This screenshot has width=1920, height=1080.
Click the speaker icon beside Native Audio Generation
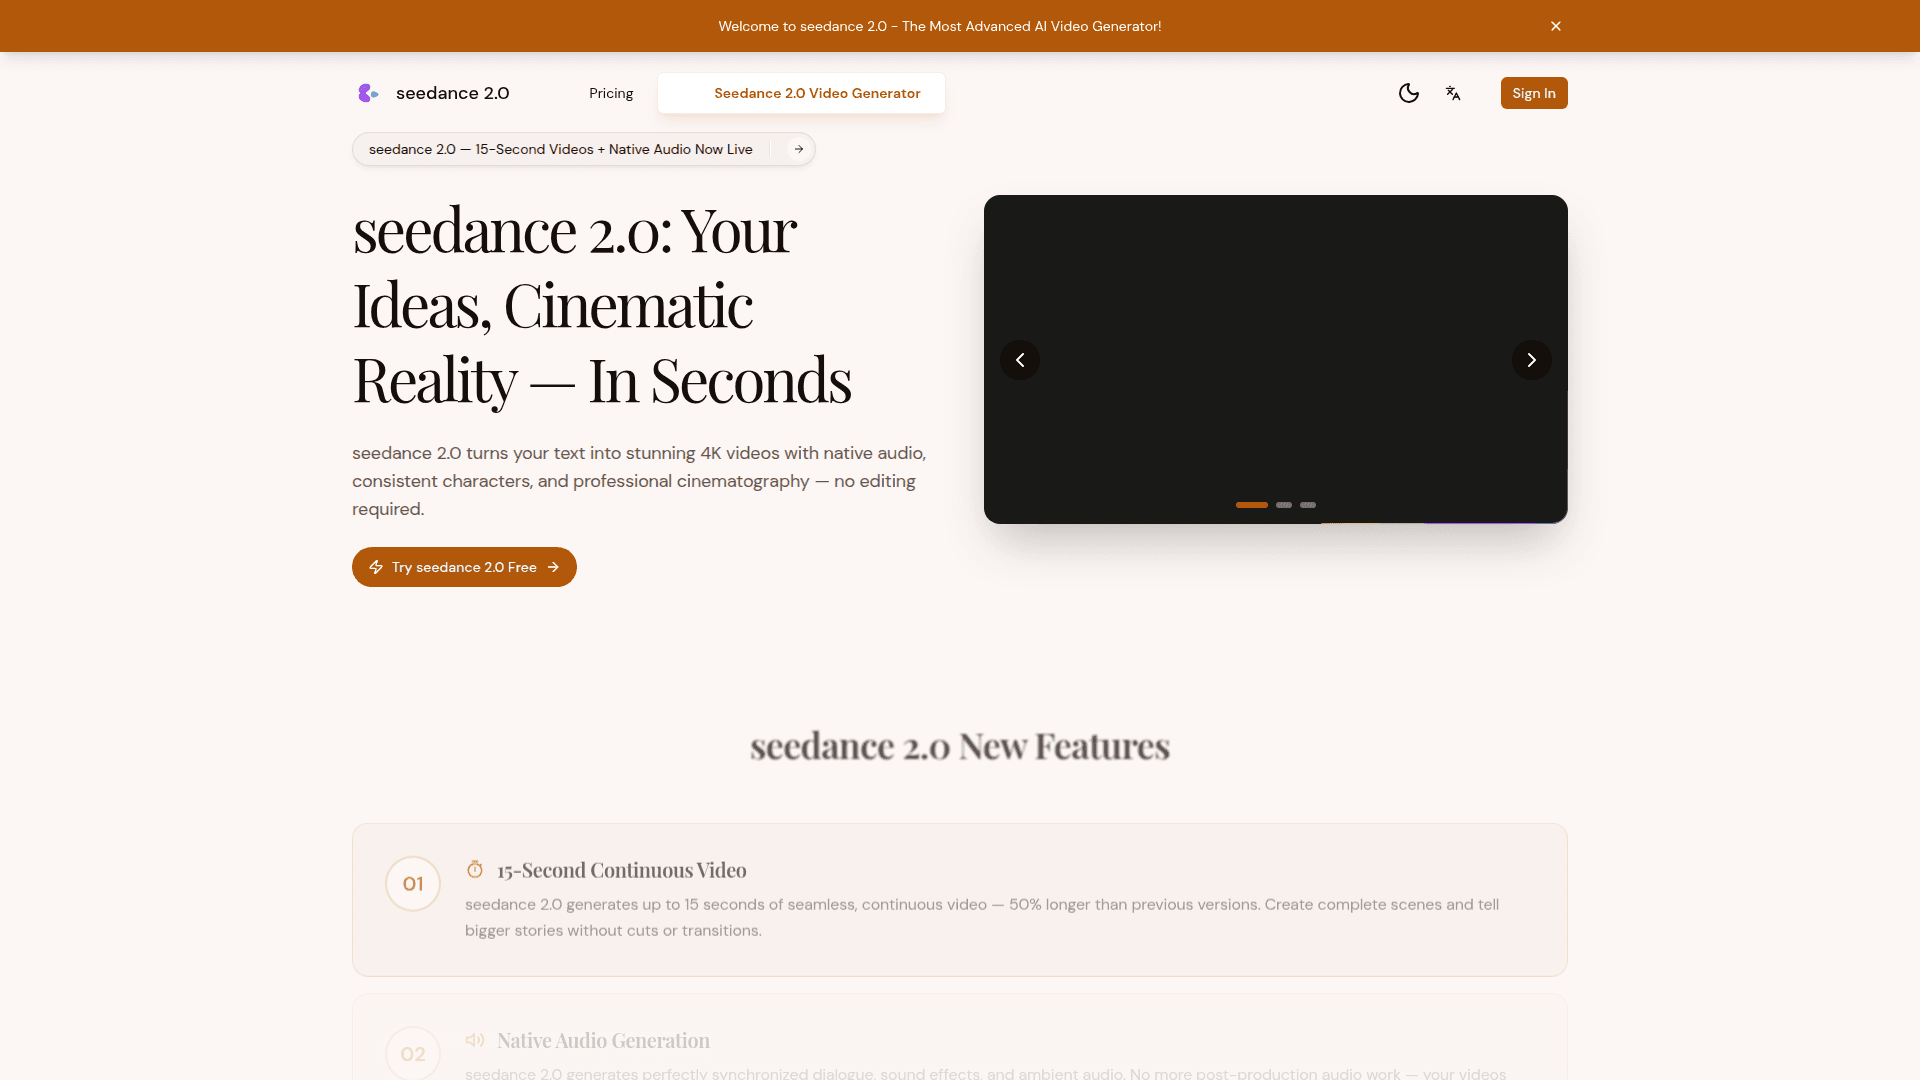click(x=475, y=1040)
